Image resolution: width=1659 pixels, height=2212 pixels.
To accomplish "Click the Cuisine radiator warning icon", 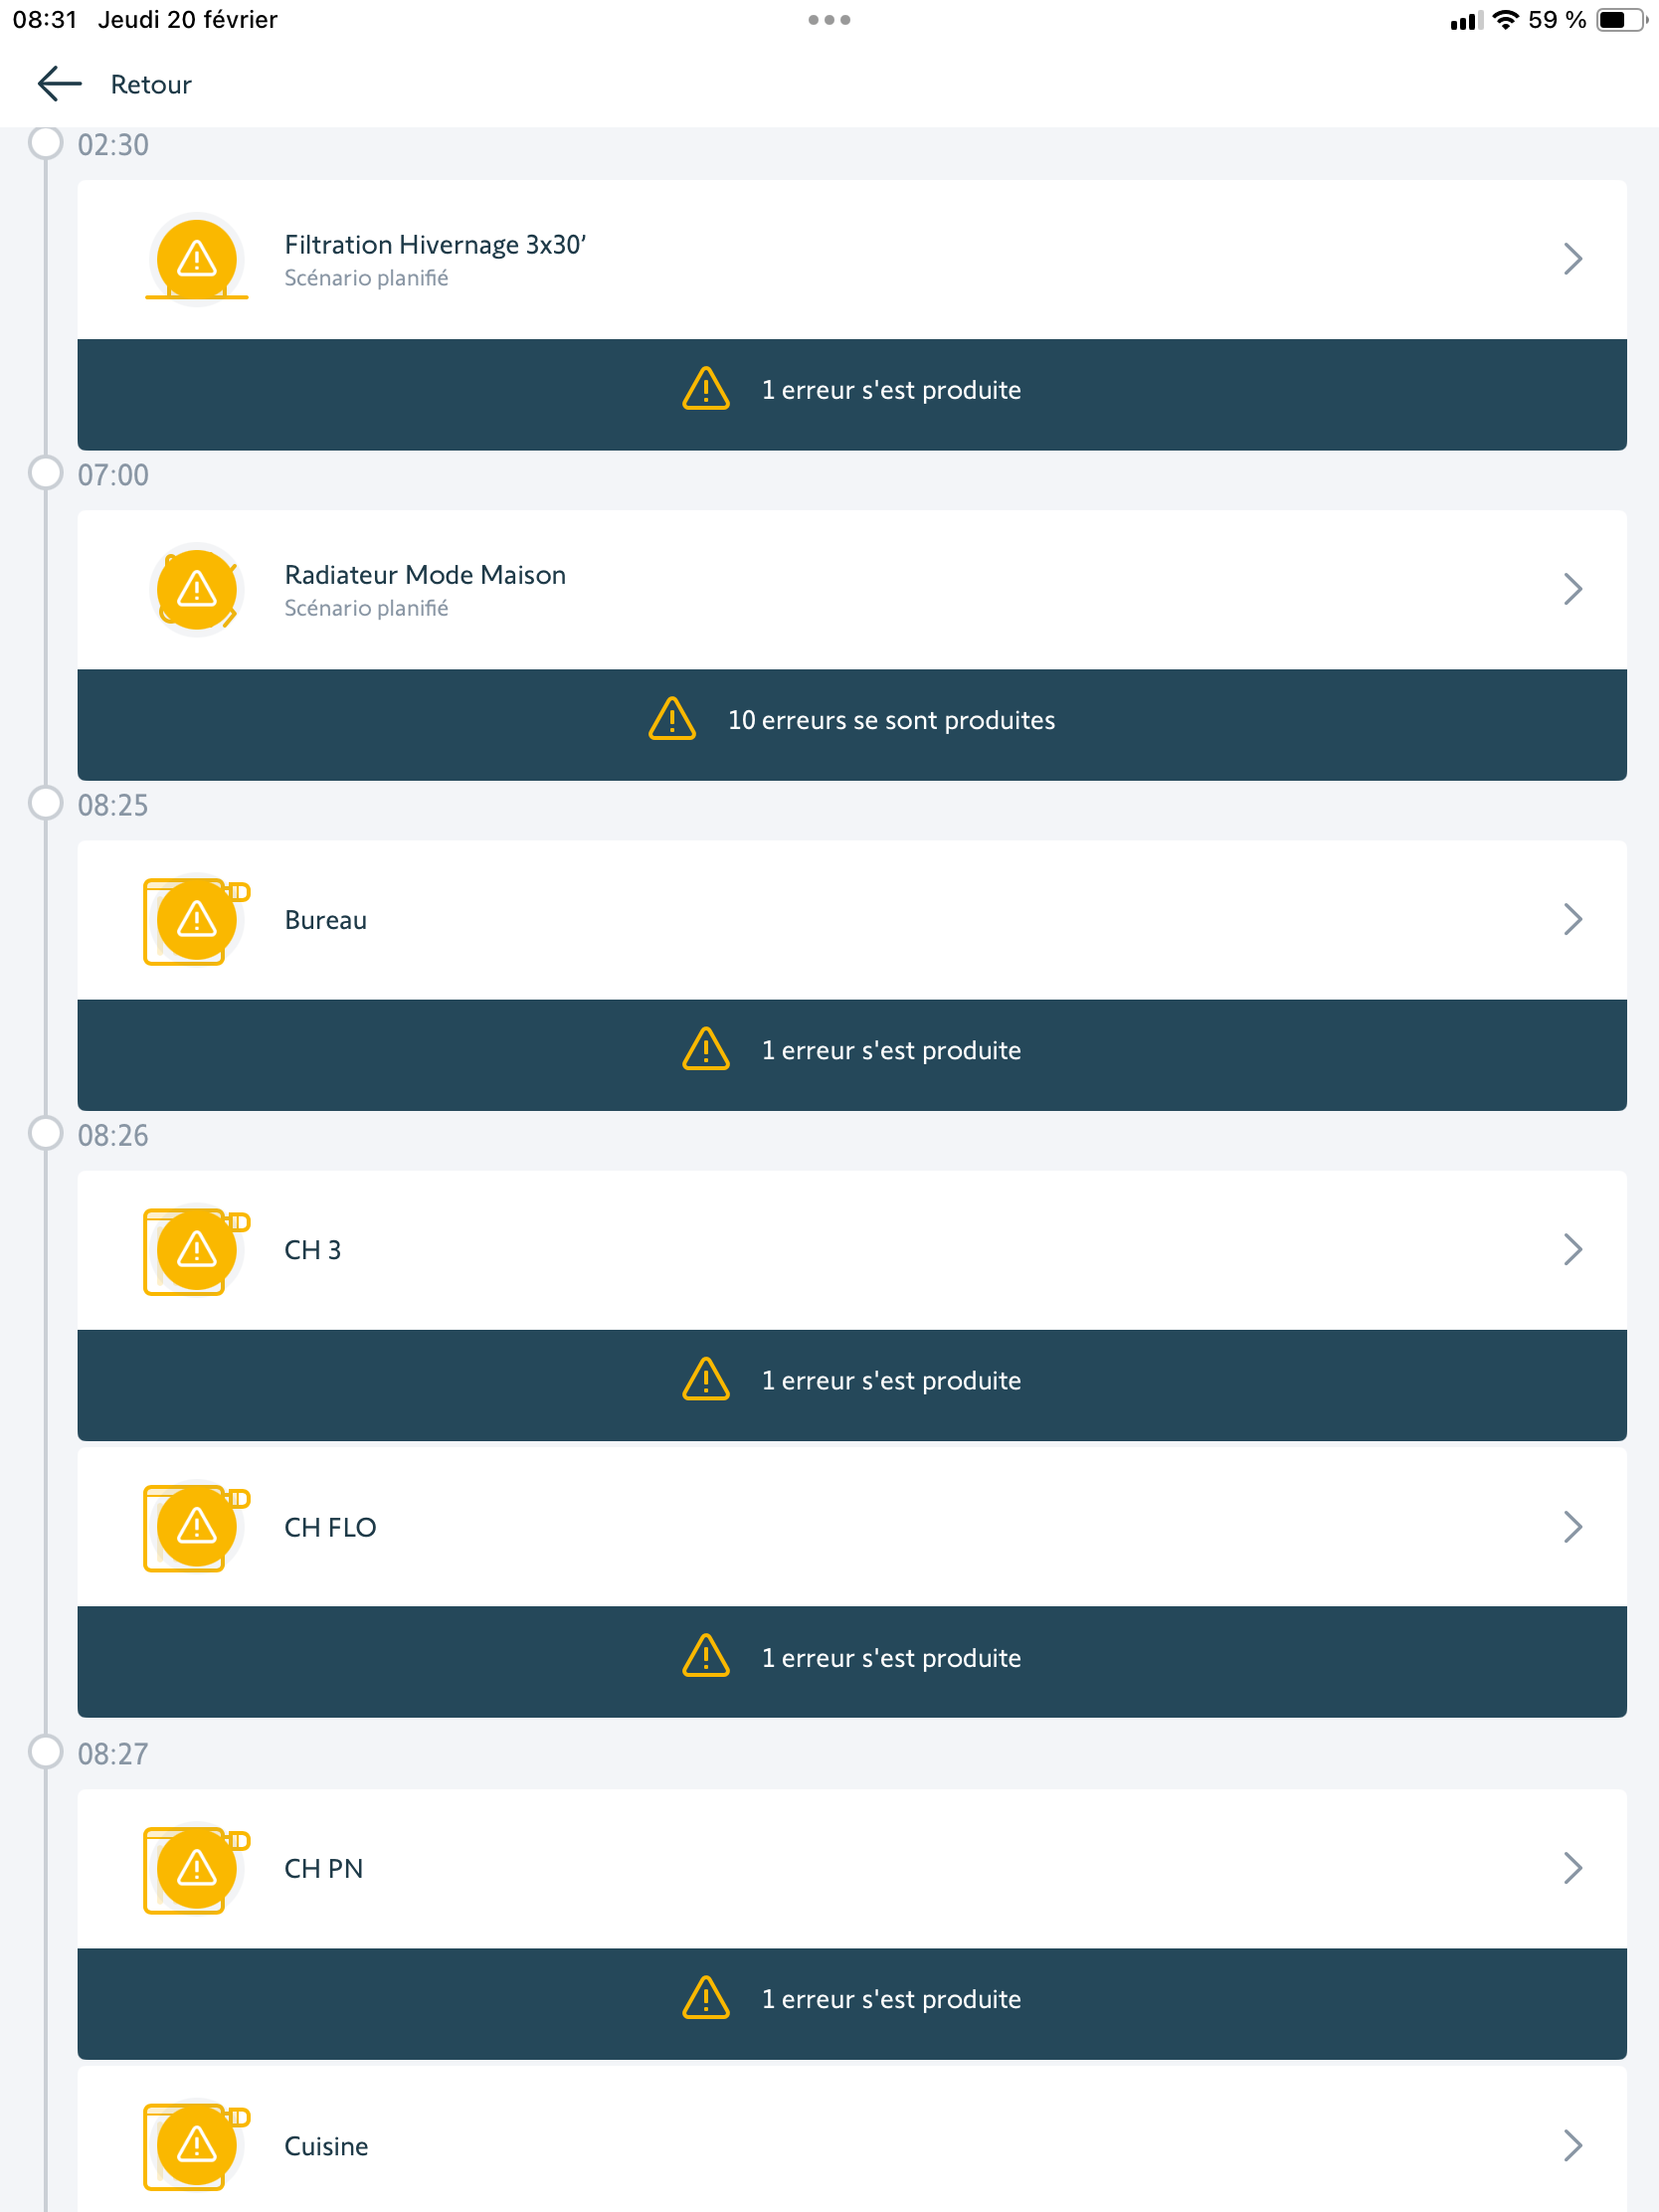I will click(x=197, y=2145).
